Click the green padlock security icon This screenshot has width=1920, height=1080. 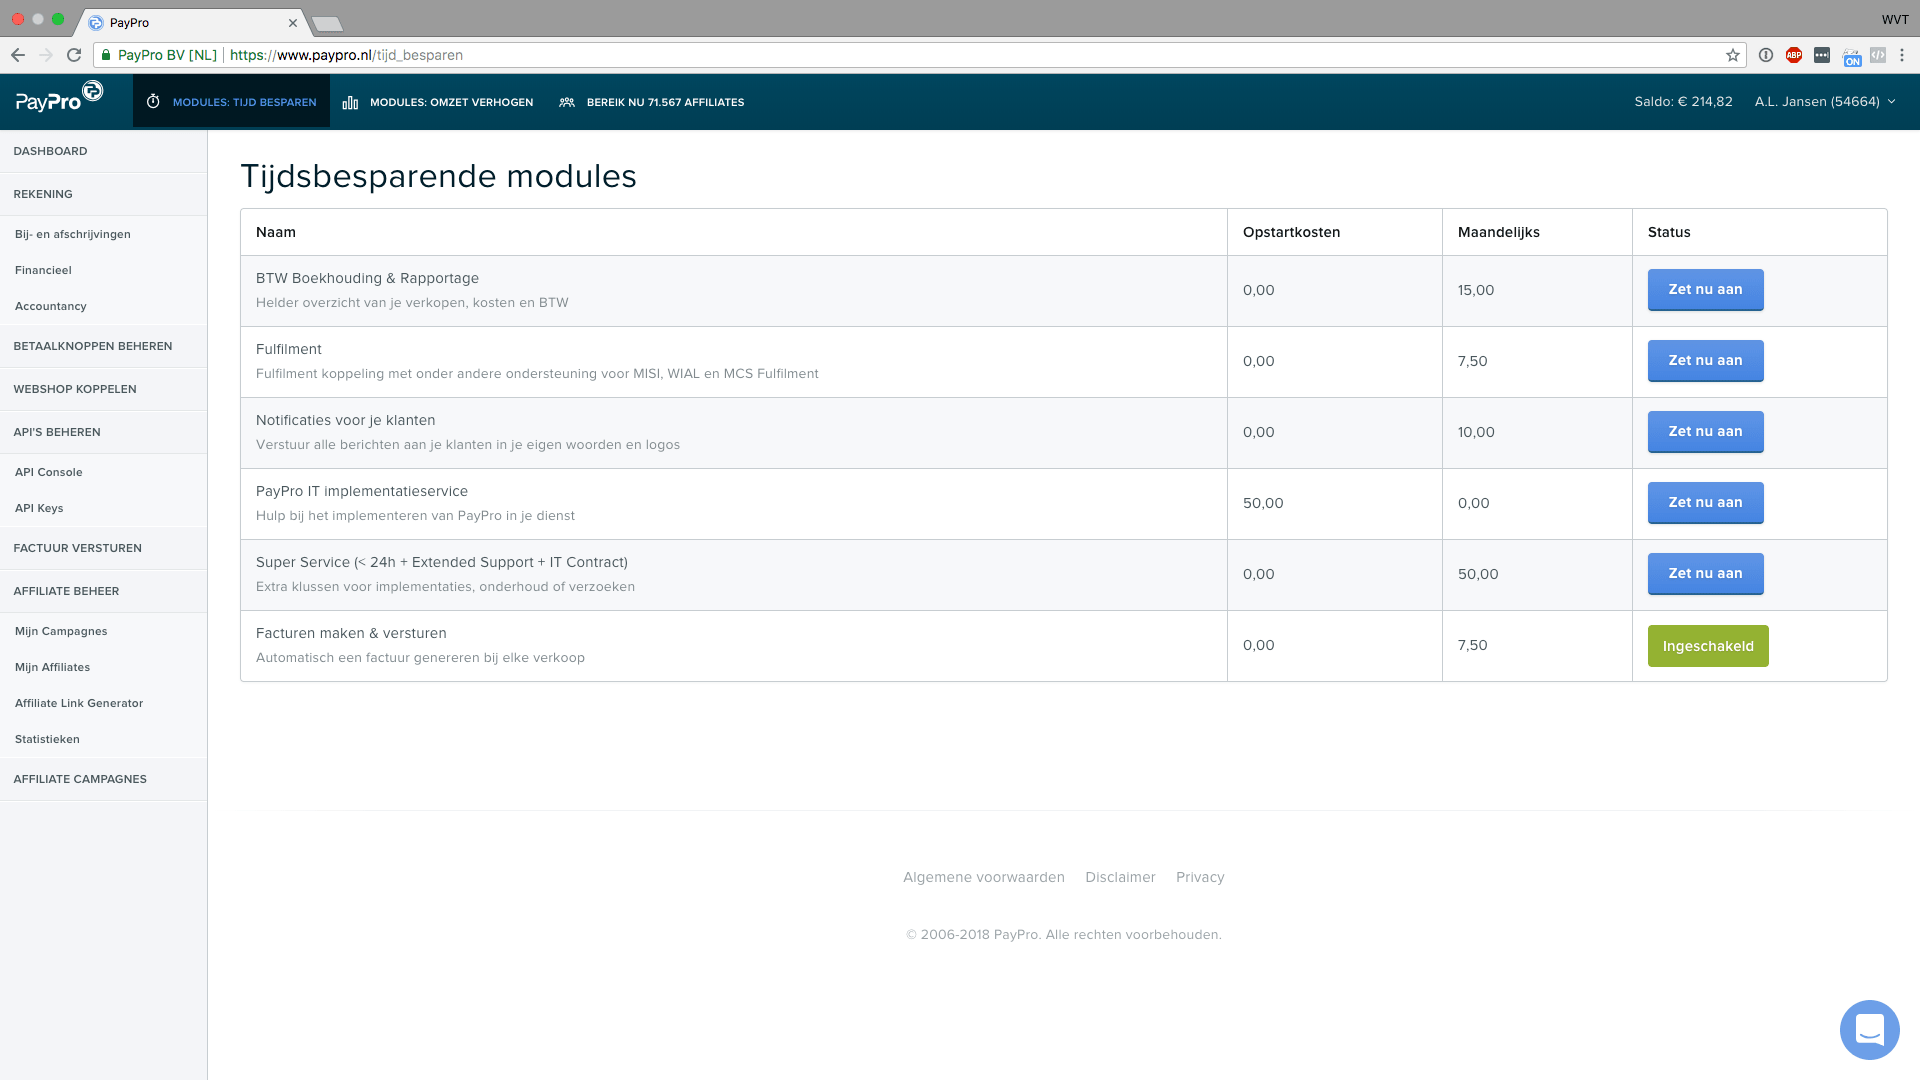pyautogui.click(x=106, y=55)
